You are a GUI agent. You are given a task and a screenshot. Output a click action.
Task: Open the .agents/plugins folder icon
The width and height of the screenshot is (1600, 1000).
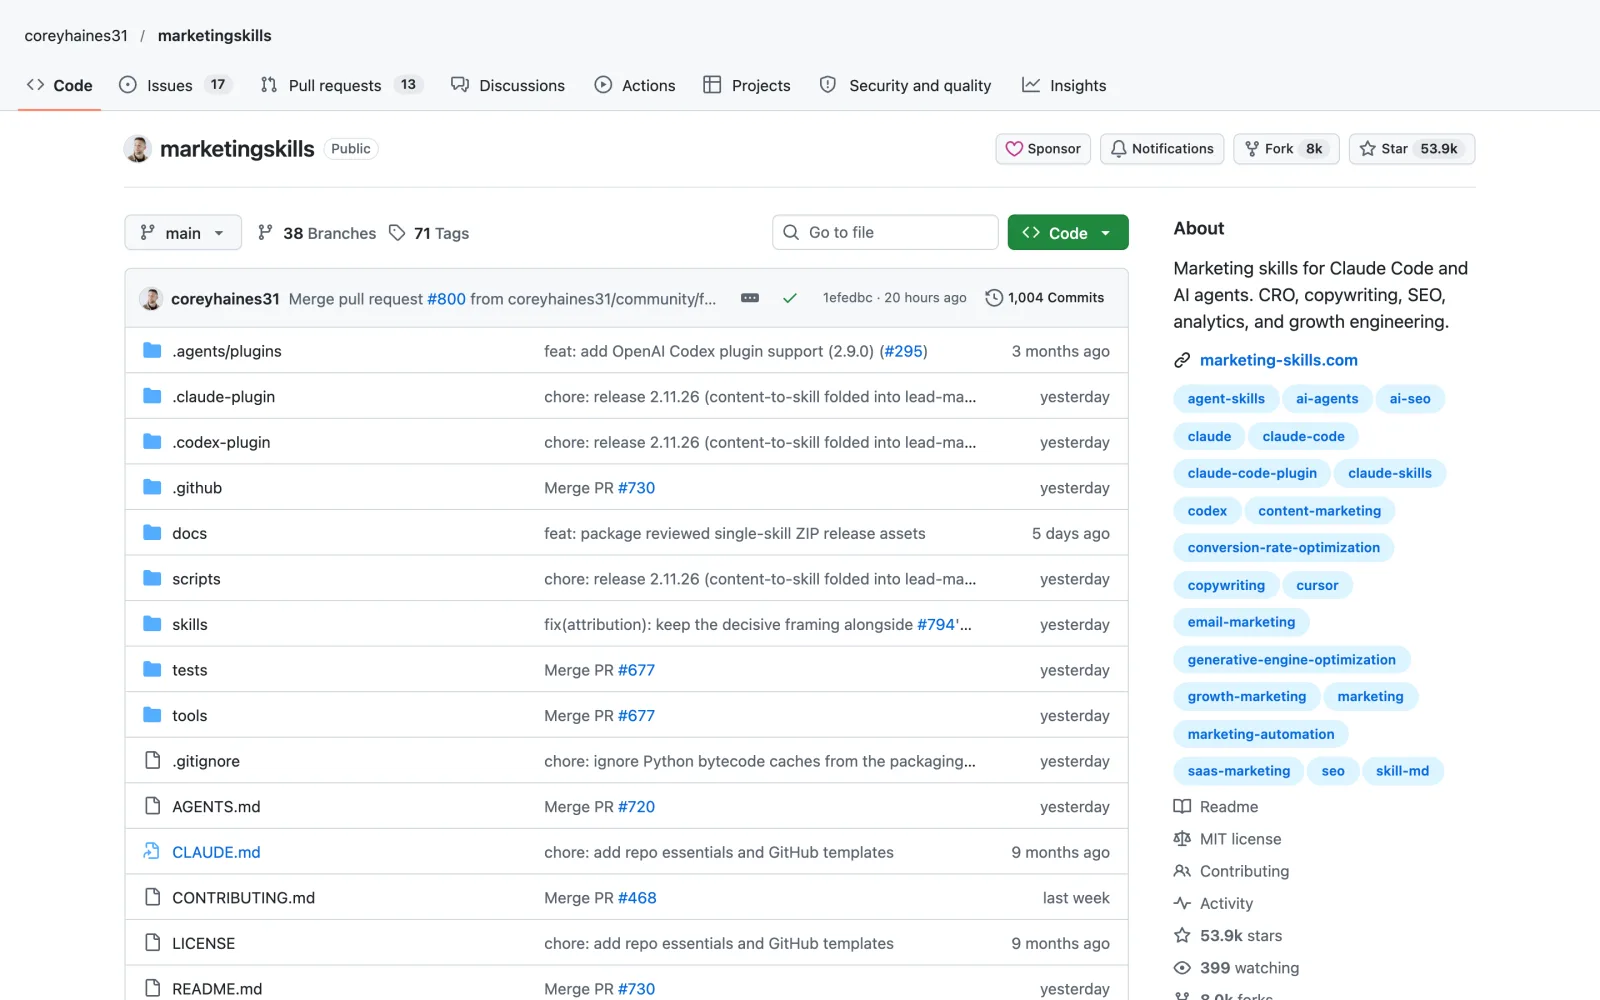152,350
